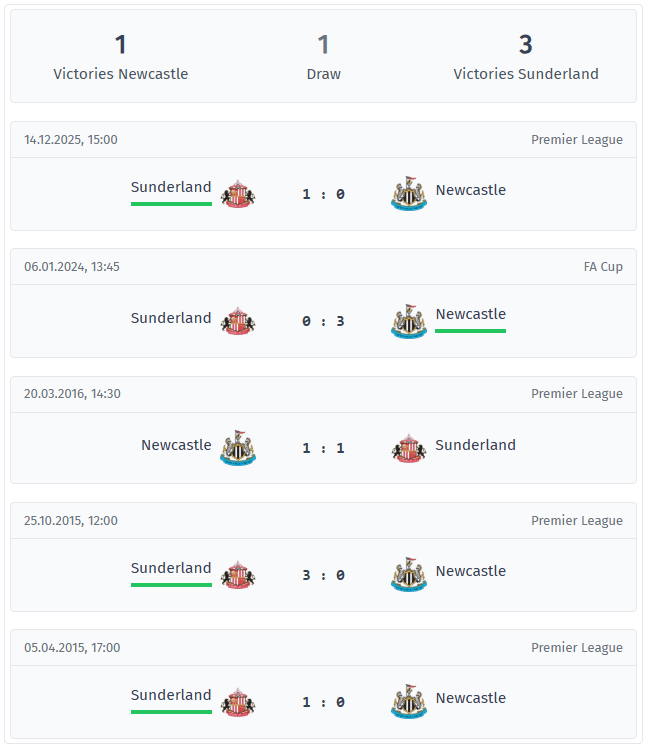
Task: Click the 1 : 0 score from 14.12.2025
Action: click(323, 194)
